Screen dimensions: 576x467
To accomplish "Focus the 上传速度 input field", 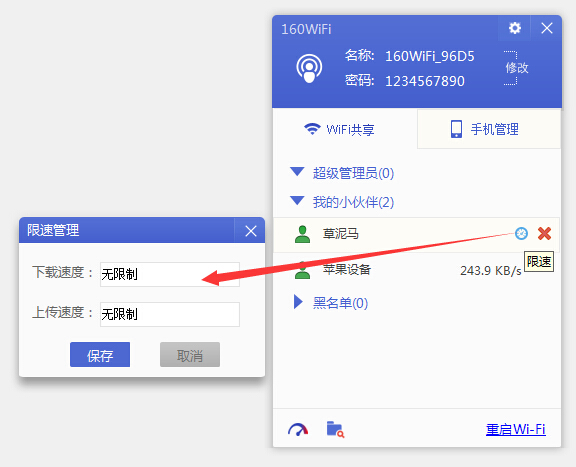I will point(170,314).
